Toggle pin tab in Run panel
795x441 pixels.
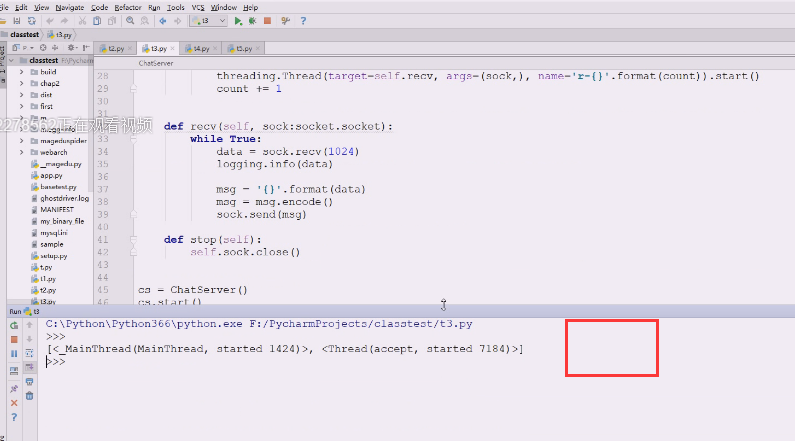(14, 389)
